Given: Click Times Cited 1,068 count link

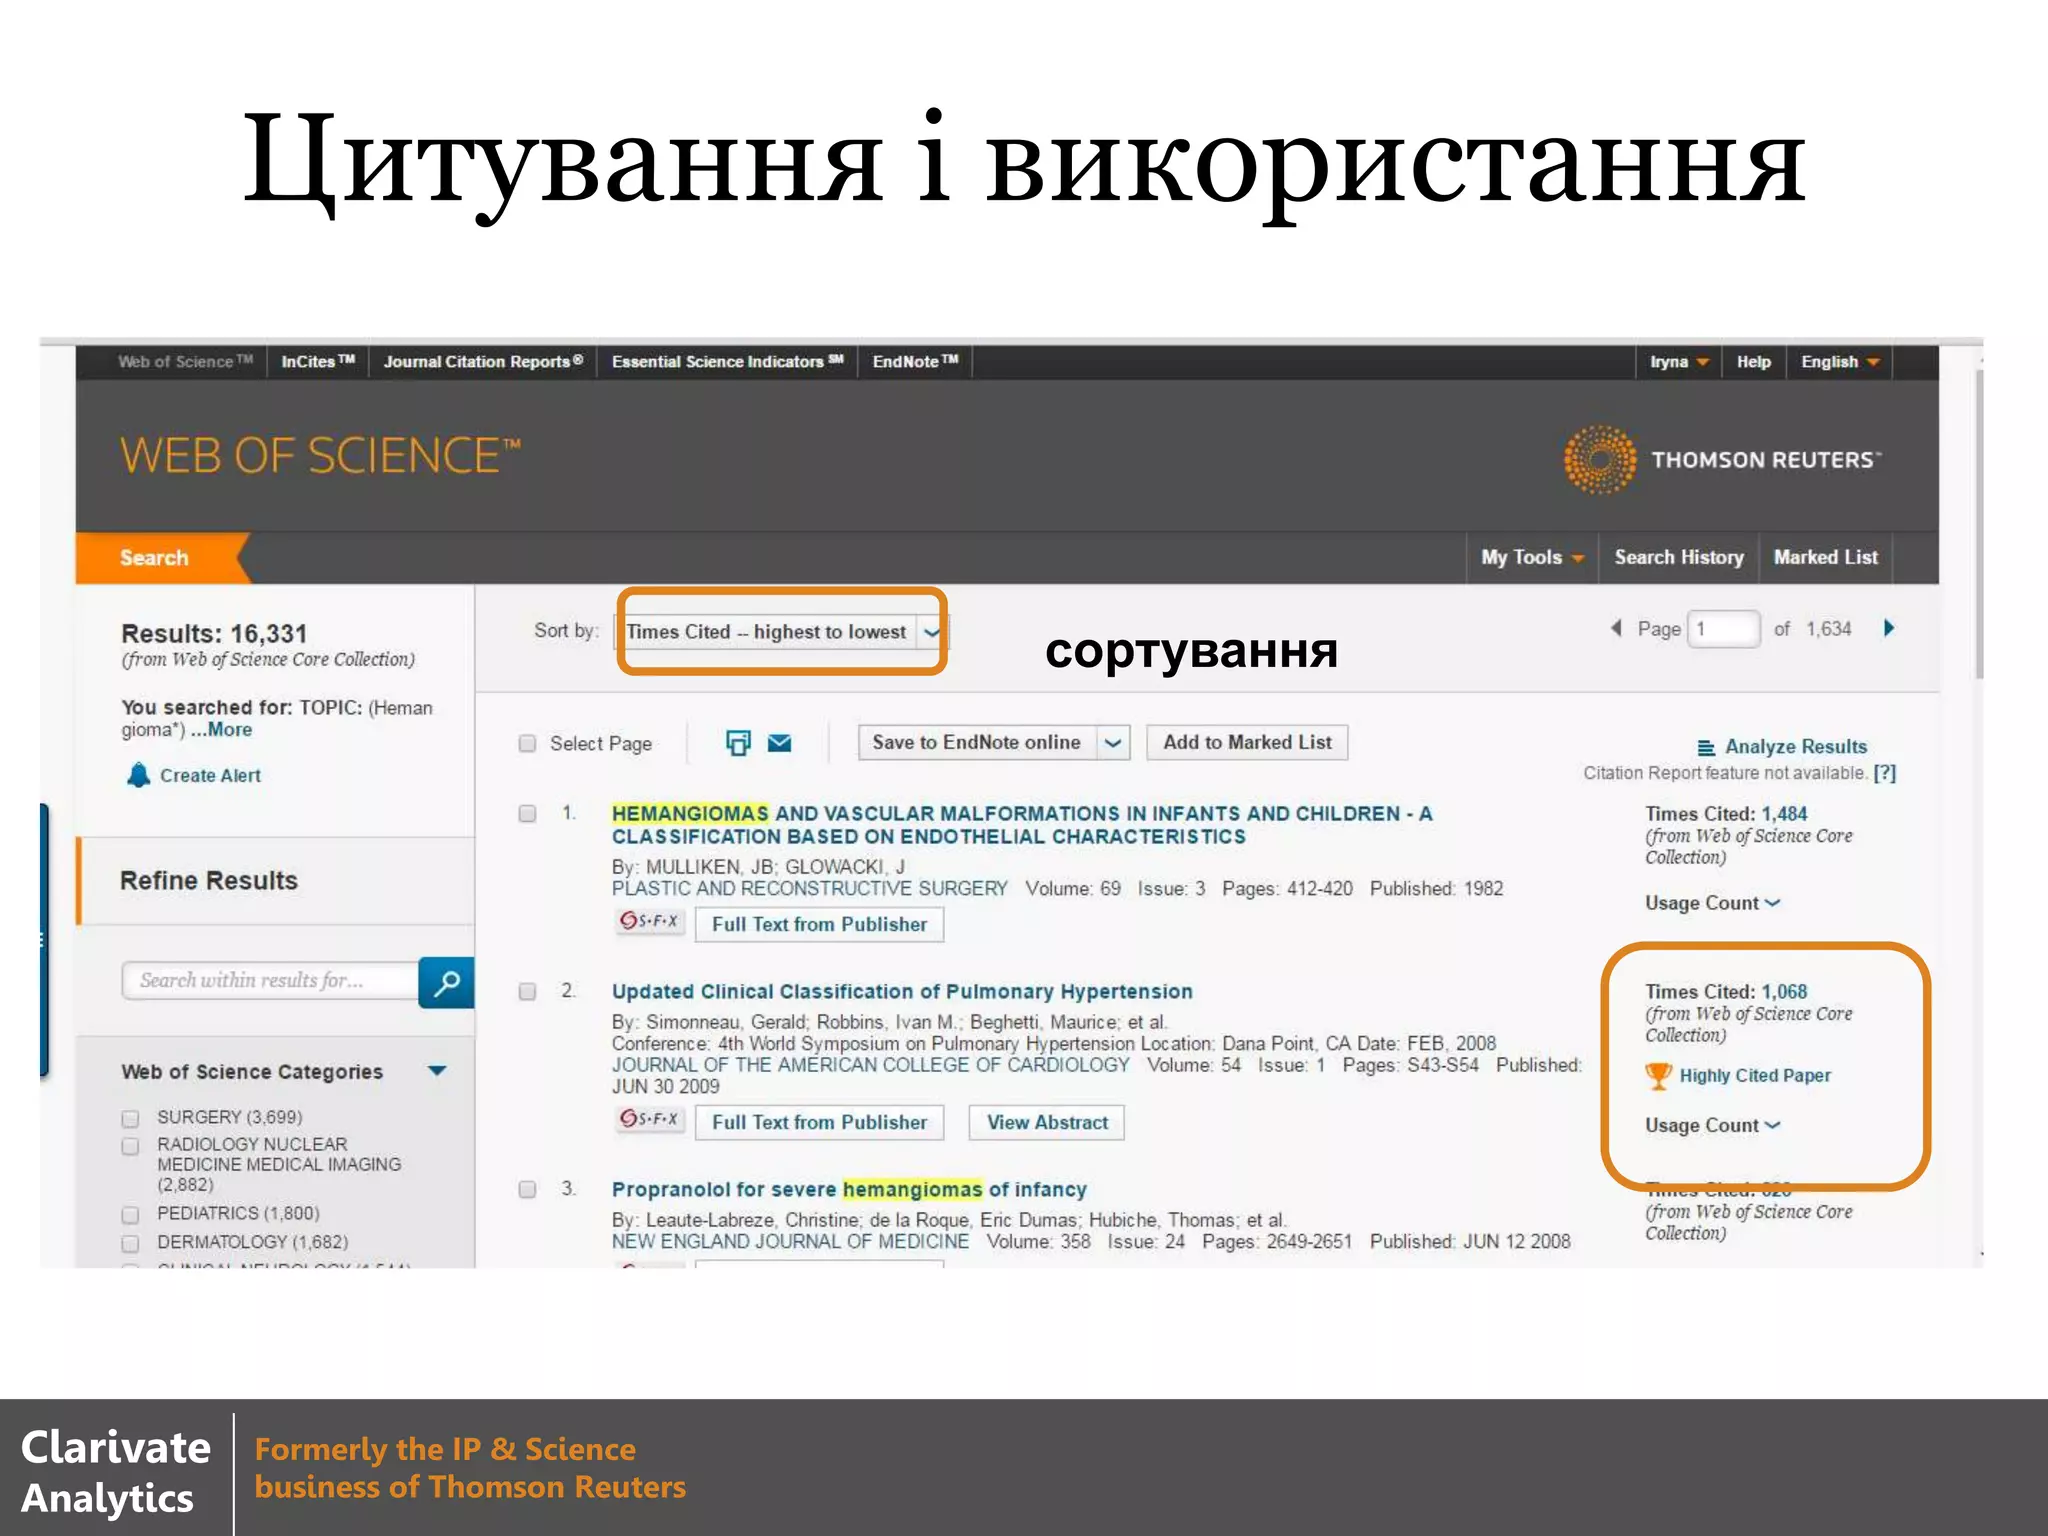Looking at the screenshot, I should tap(1784, 992).
